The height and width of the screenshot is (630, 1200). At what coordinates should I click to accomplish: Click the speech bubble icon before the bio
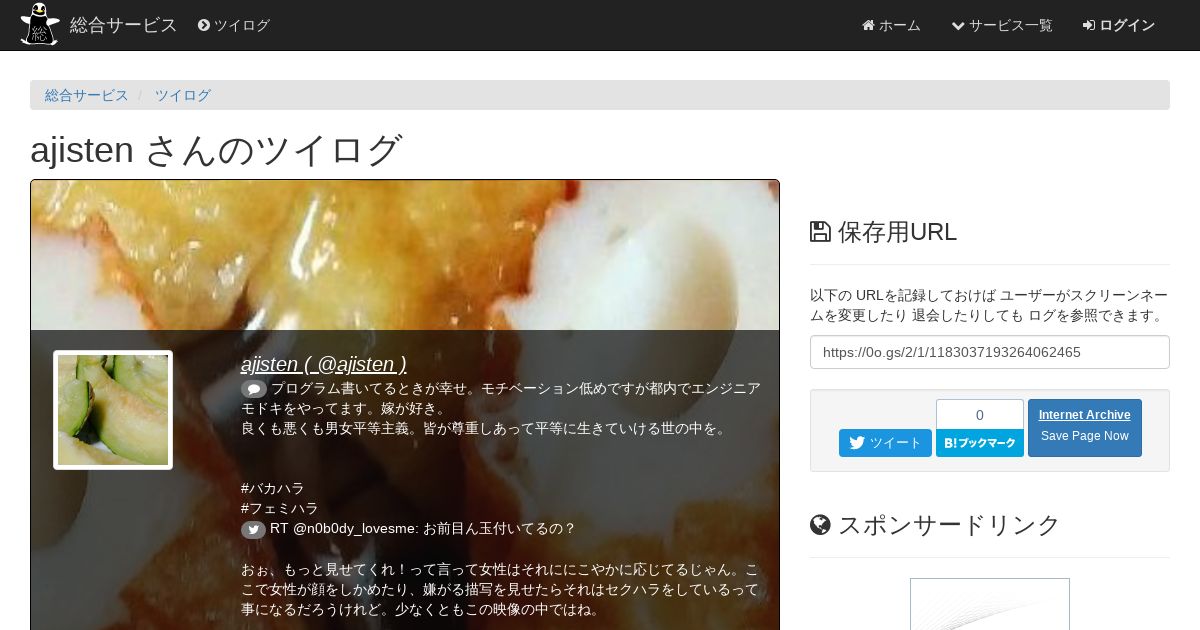click(254, 389)
